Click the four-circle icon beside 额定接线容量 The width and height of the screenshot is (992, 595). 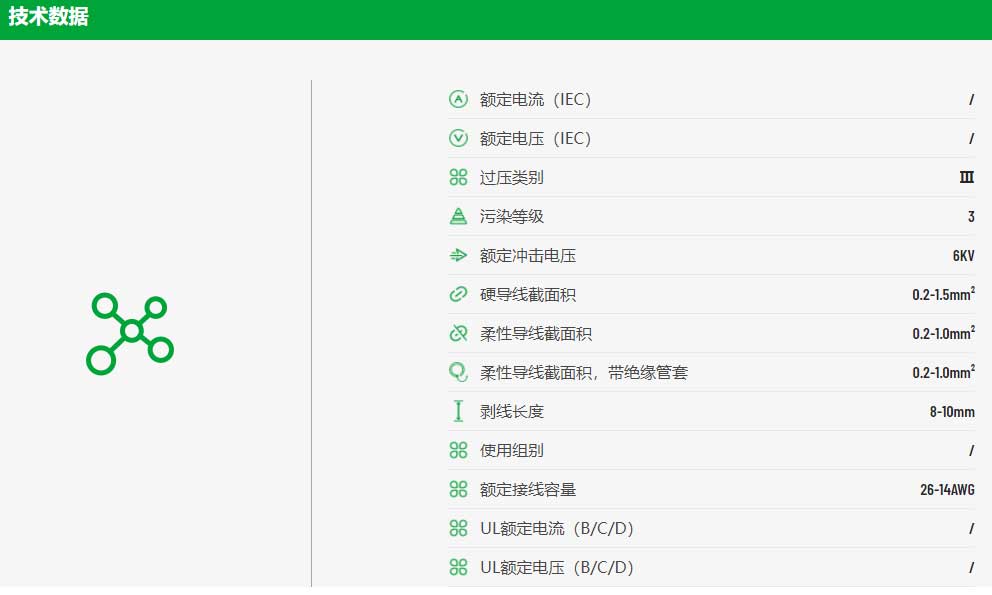click(x=458, y=489)
